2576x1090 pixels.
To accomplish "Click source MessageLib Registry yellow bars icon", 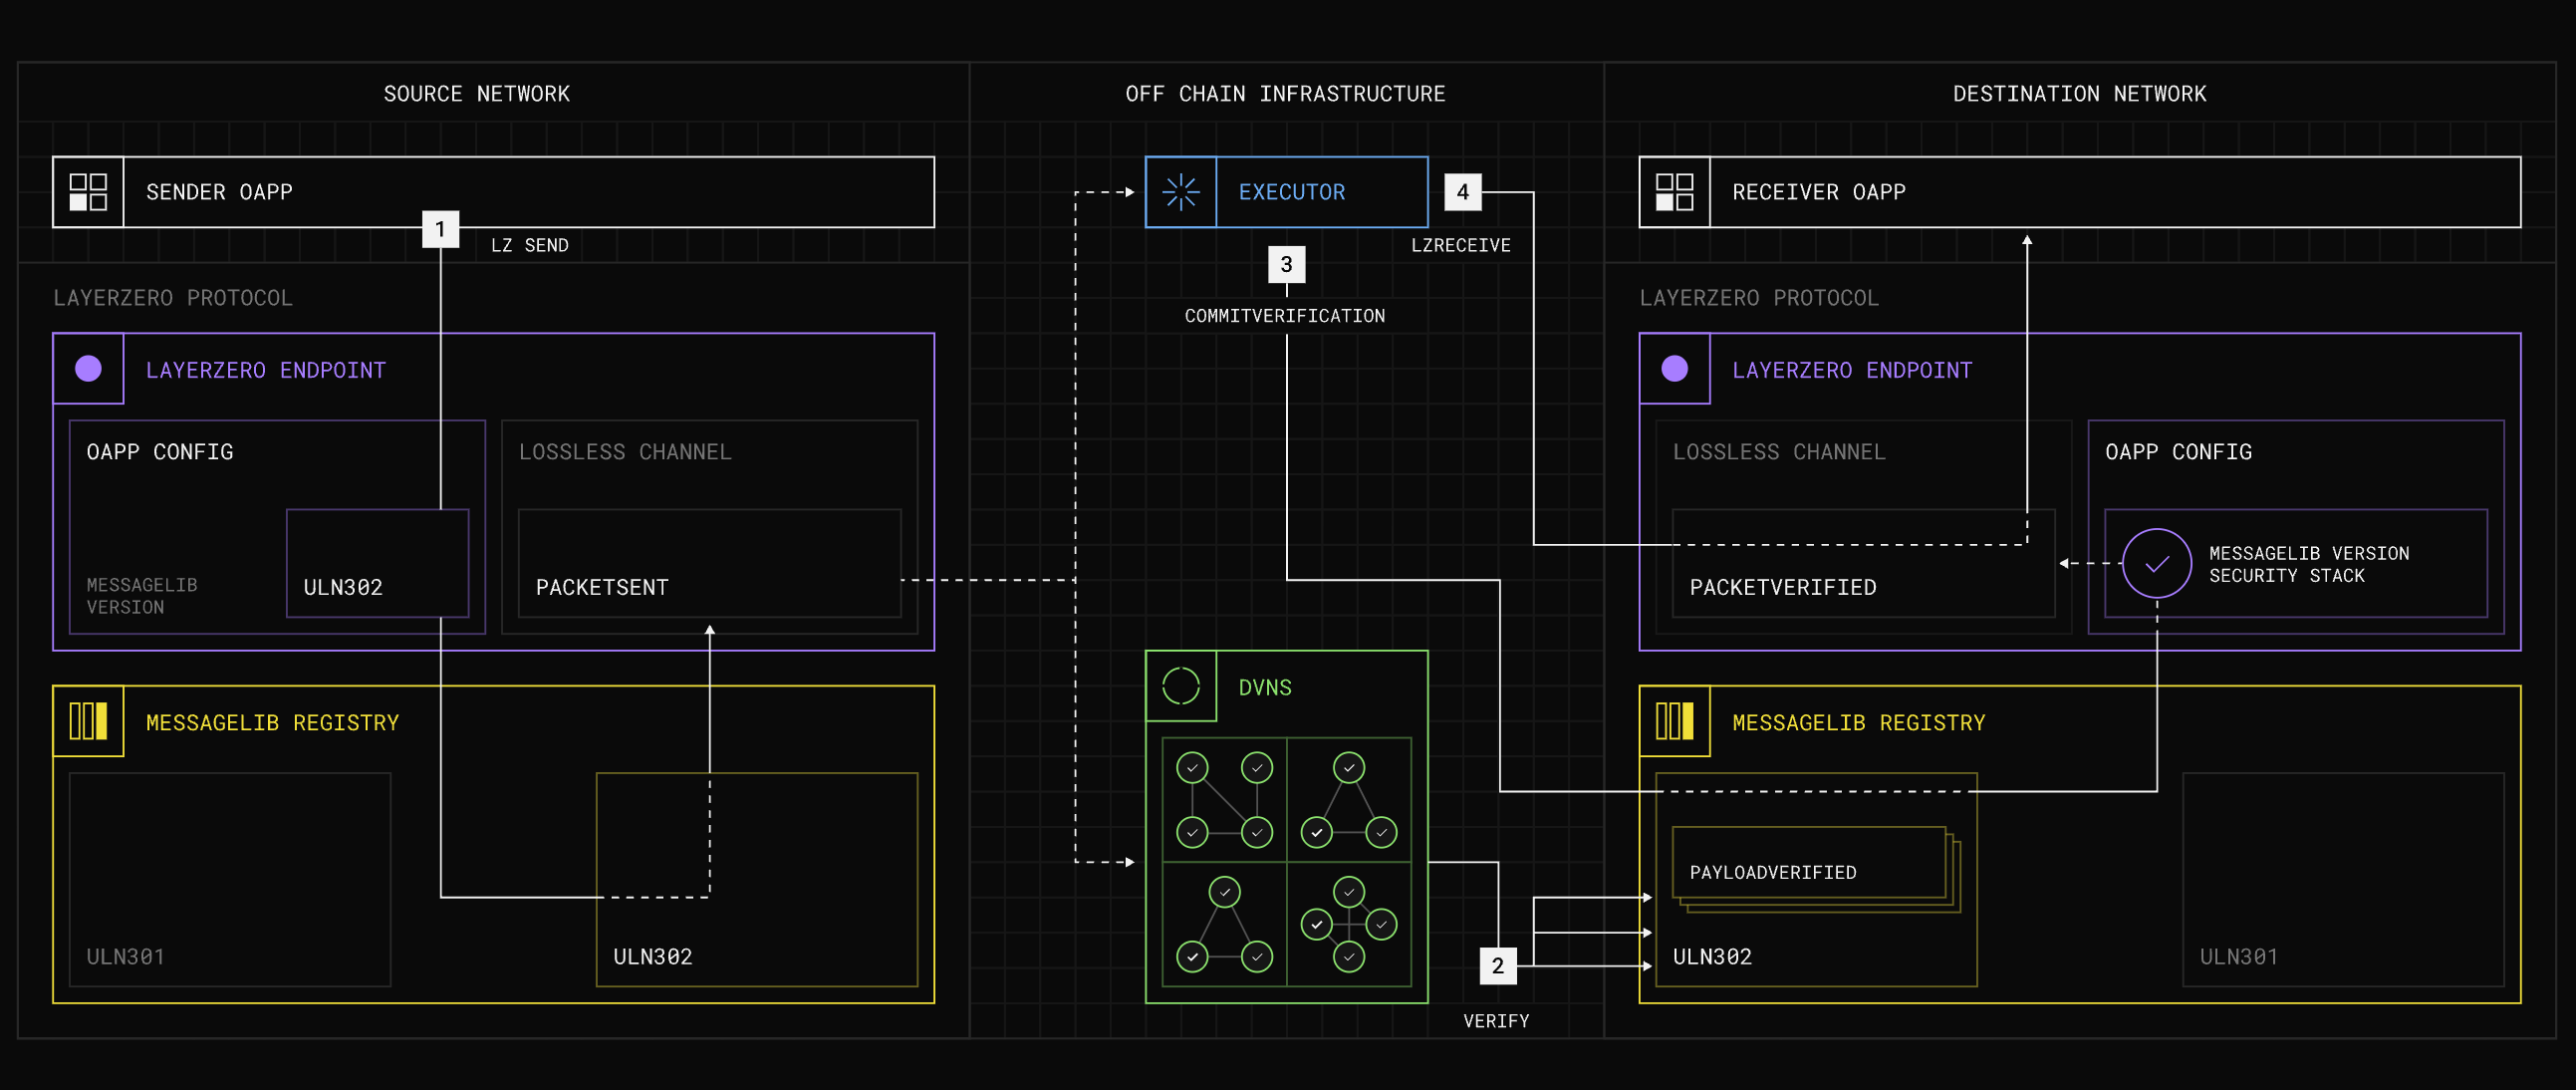I will pos(88,721).
